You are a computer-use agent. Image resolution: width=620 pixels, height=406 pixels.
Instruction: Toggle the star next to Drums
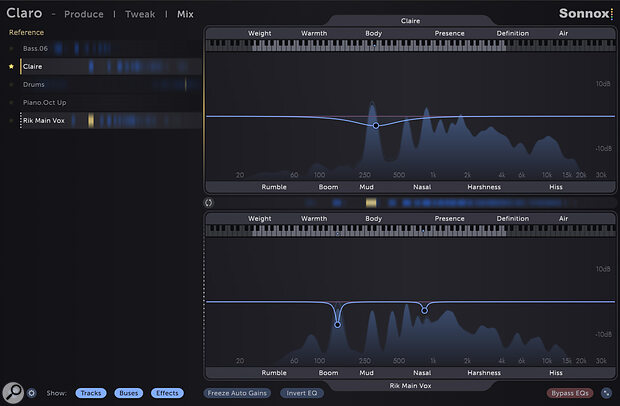point(11,85)
